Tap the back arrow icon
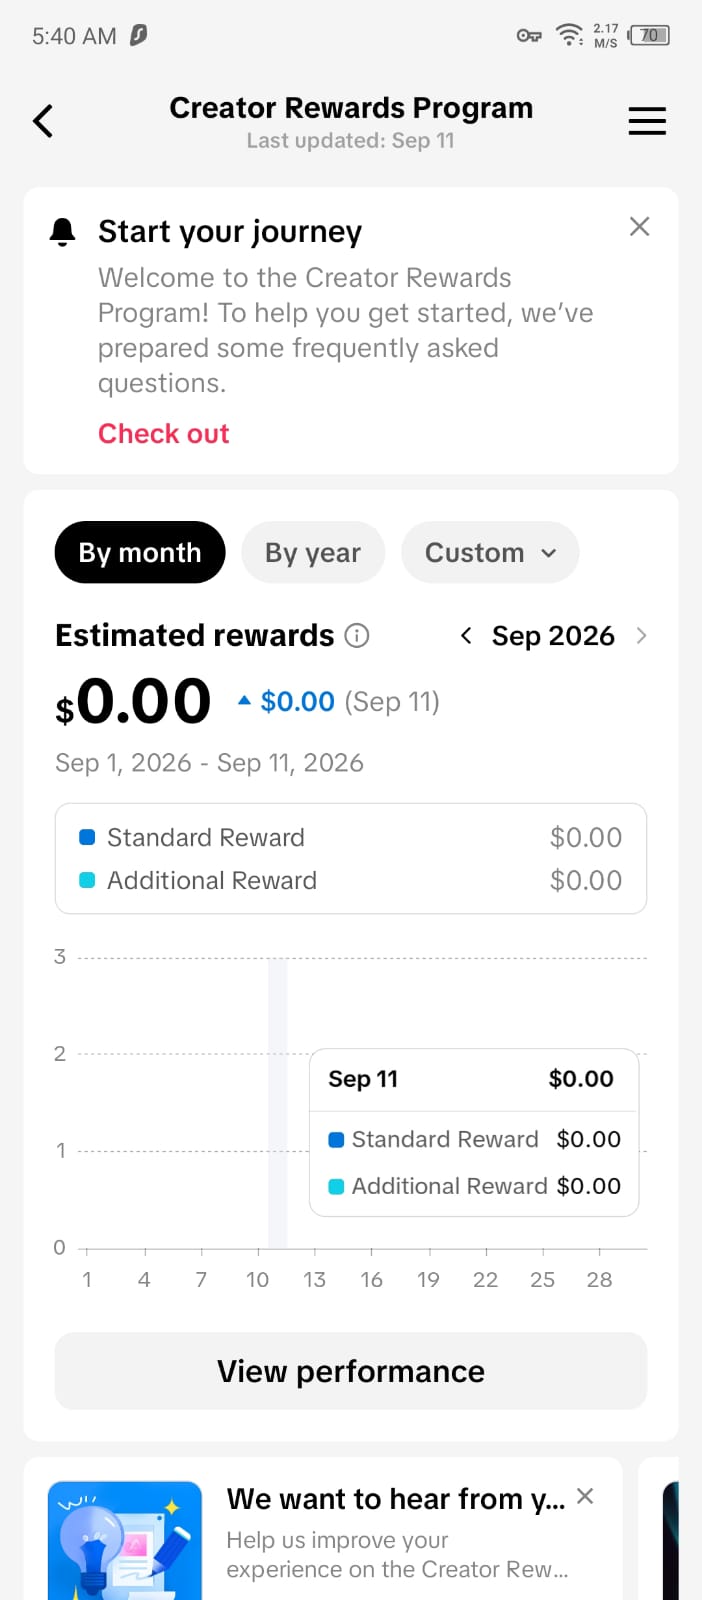The image size is (702, 1600). click(43, 121)
